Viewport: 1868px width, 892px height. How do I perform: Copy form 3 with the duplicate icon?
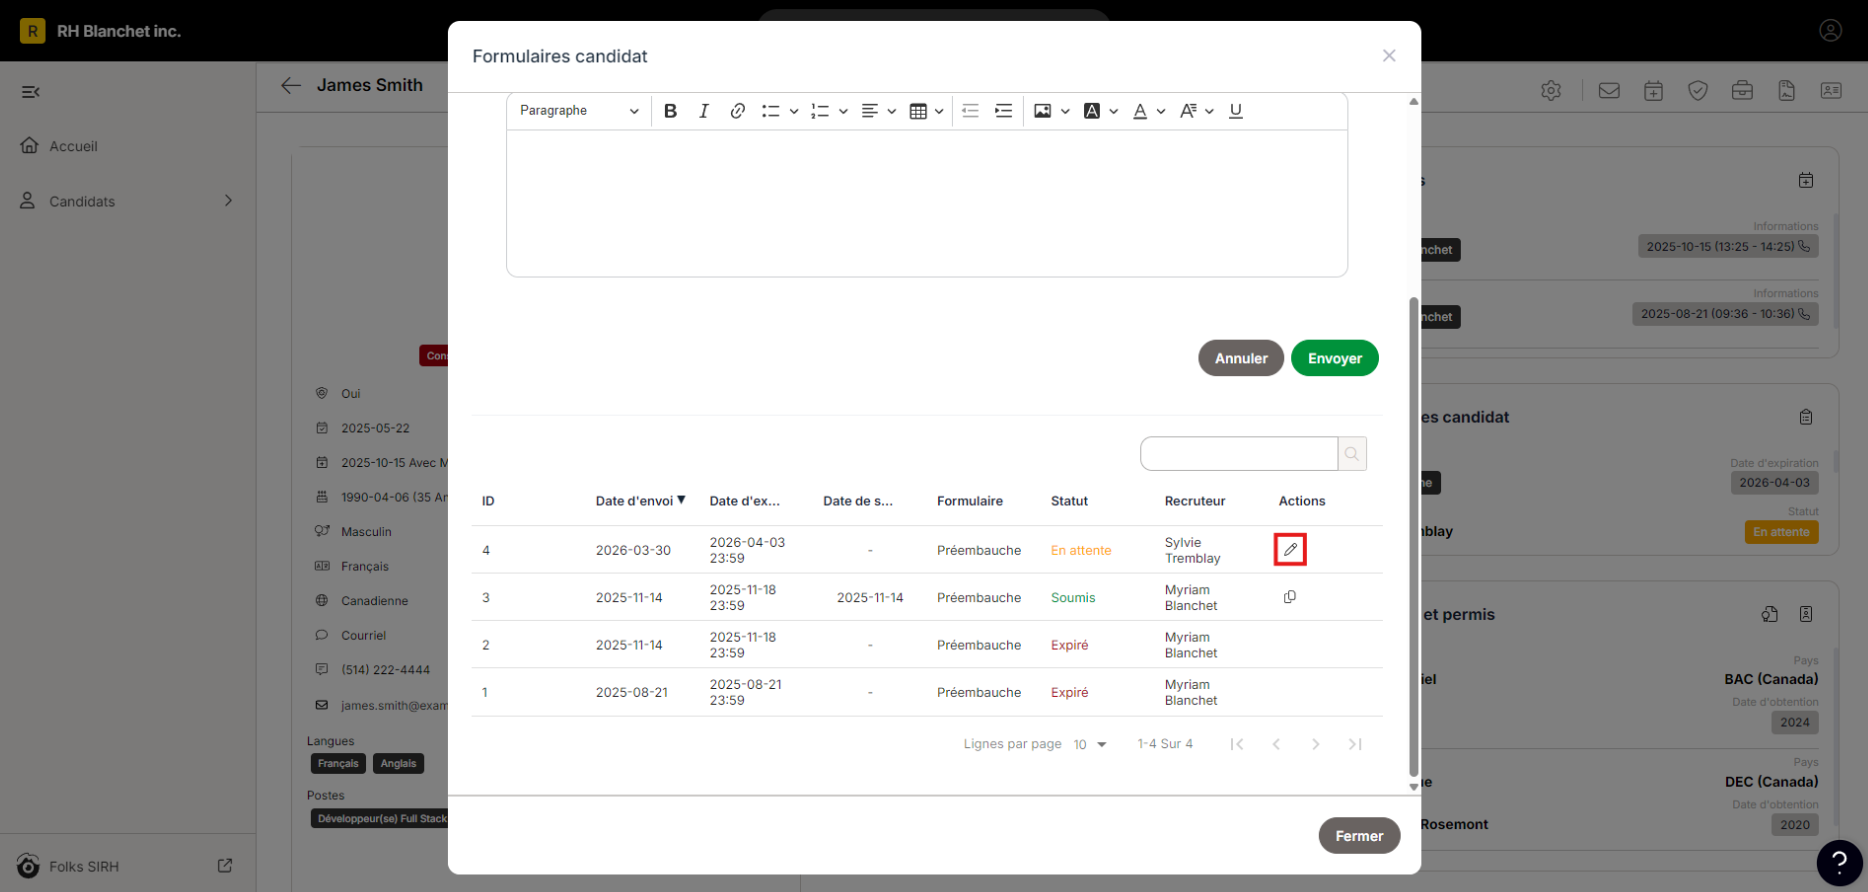tap(1290, 597)
